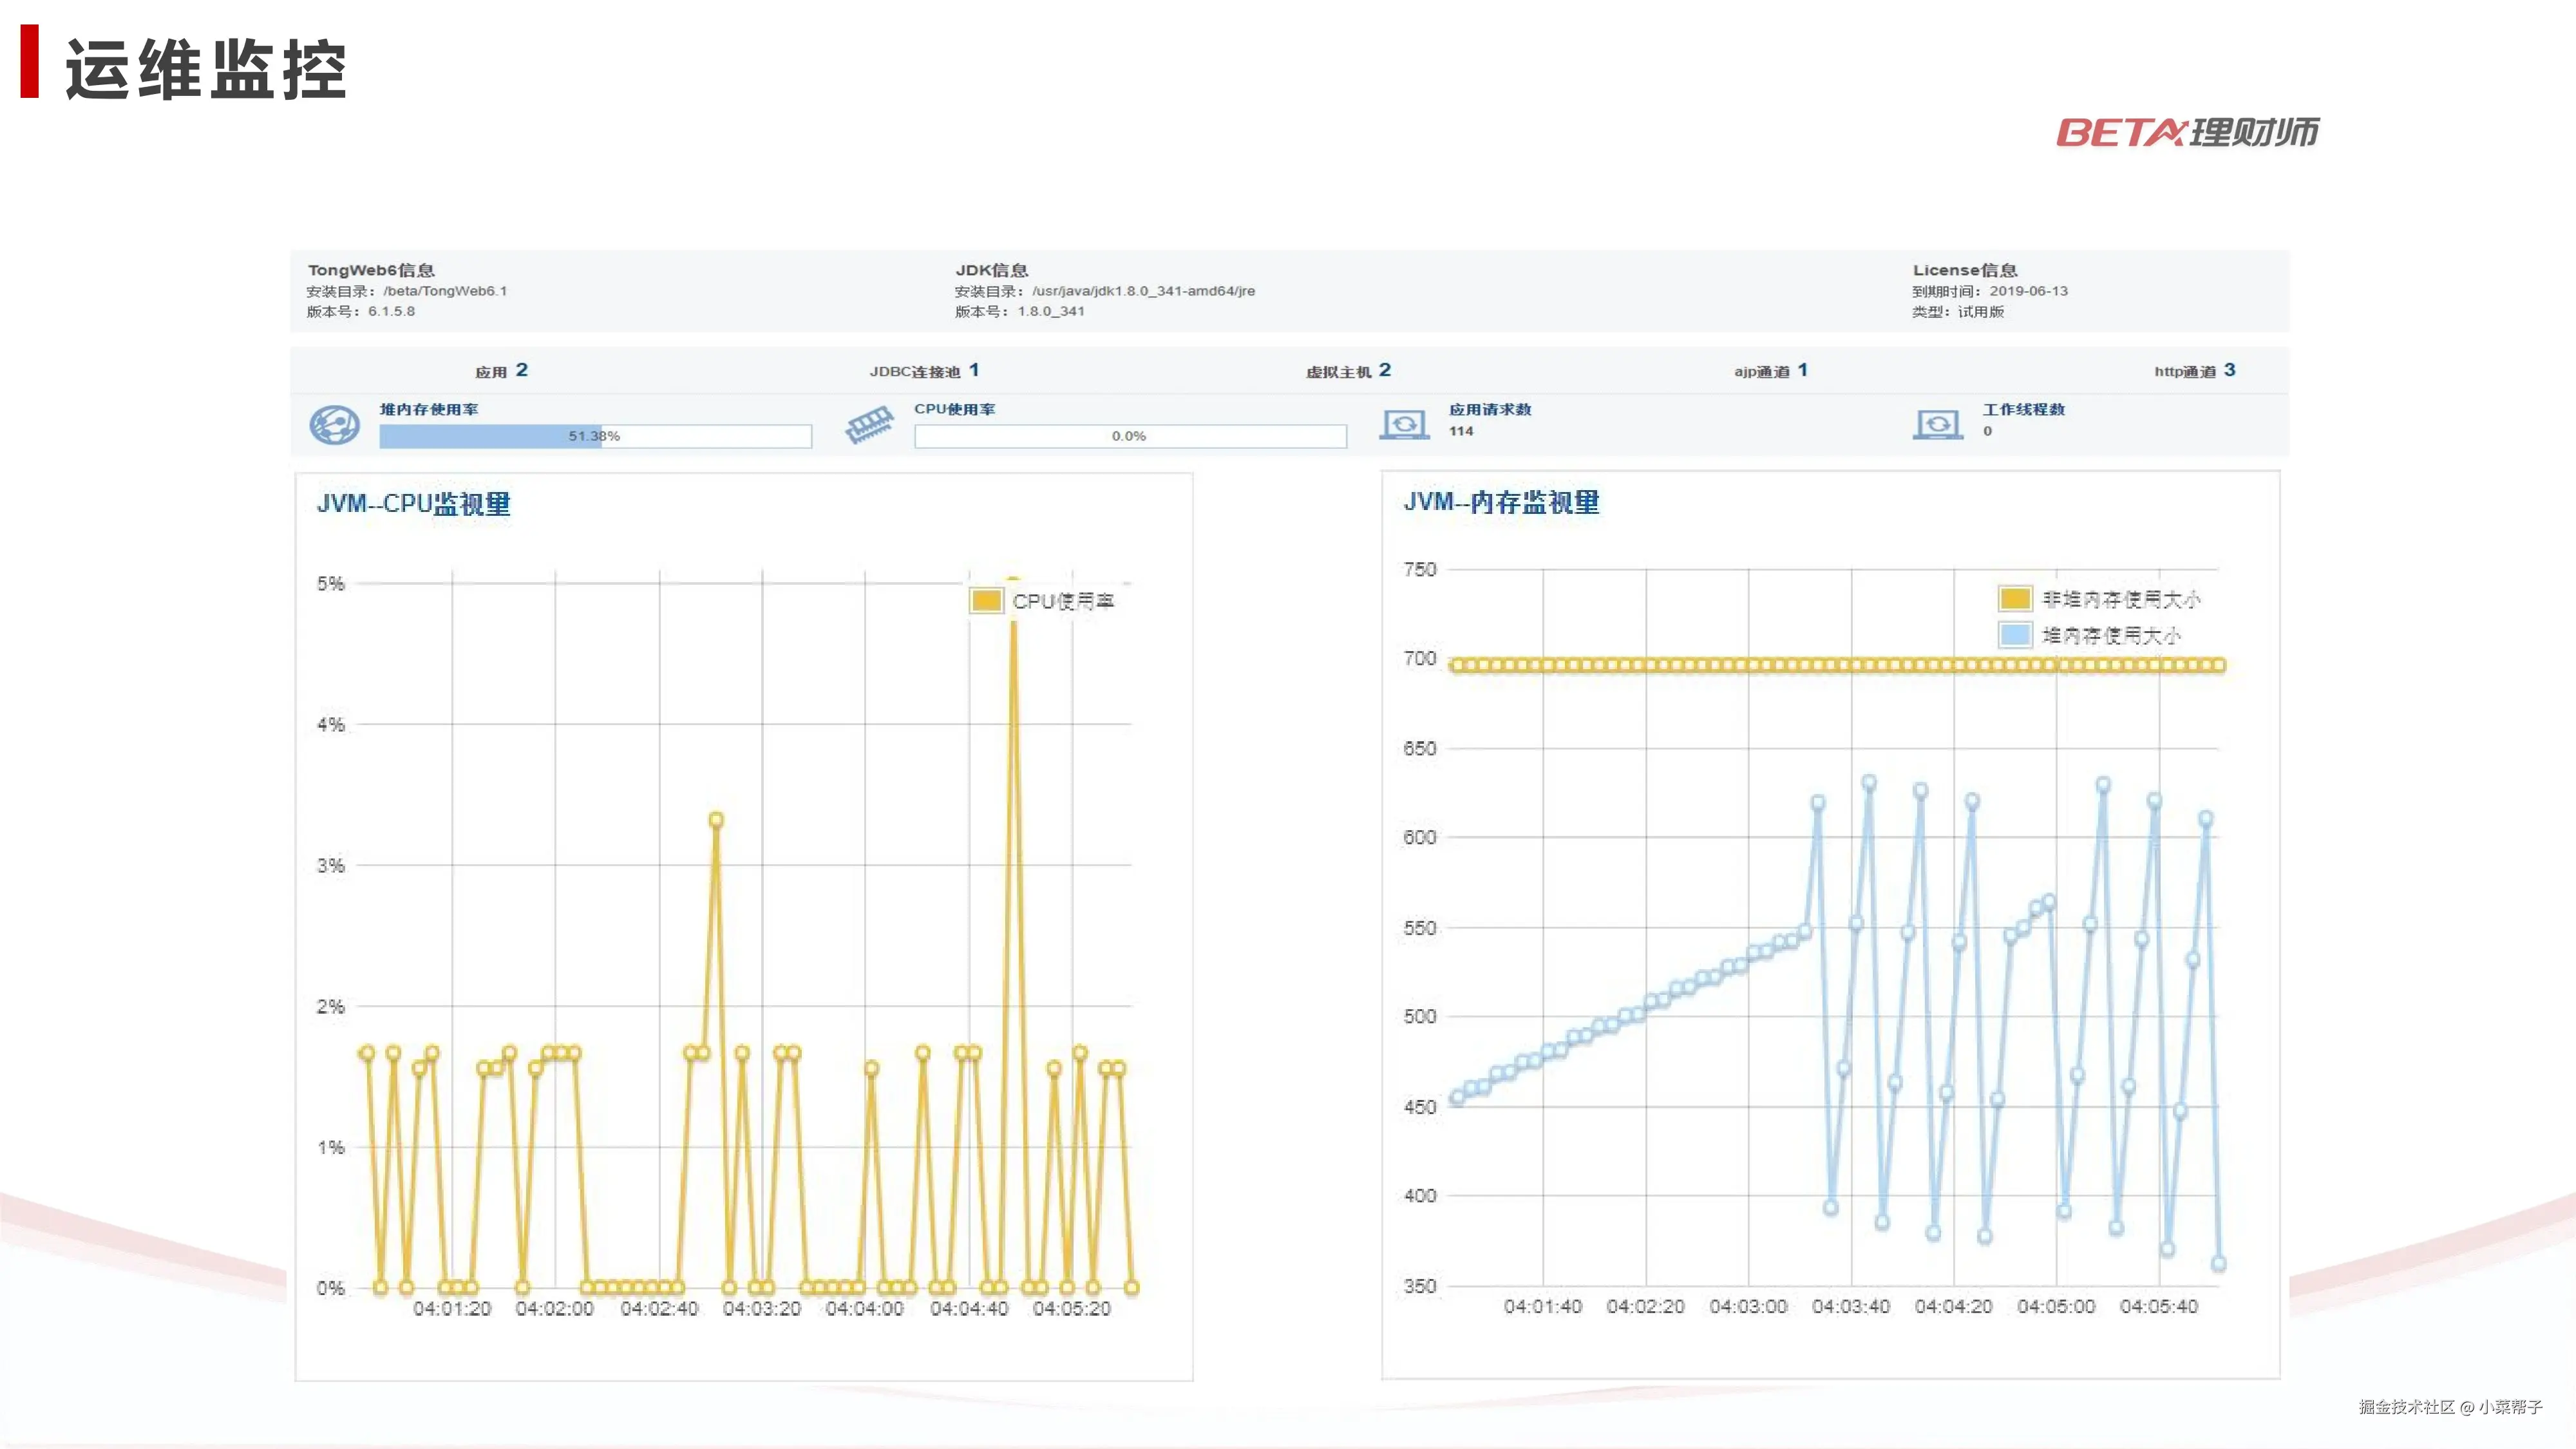
Task: Toggle the CPU使用率 yellow legend swatch
Action: point(986,600)
